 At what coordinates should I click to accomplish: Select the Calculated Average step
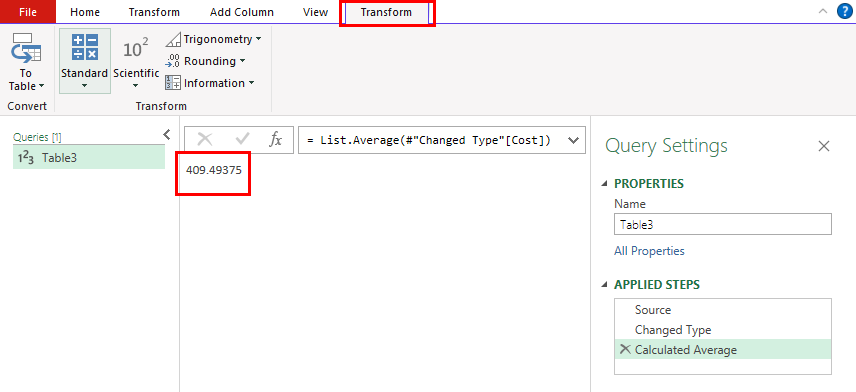tap(723, 350)
